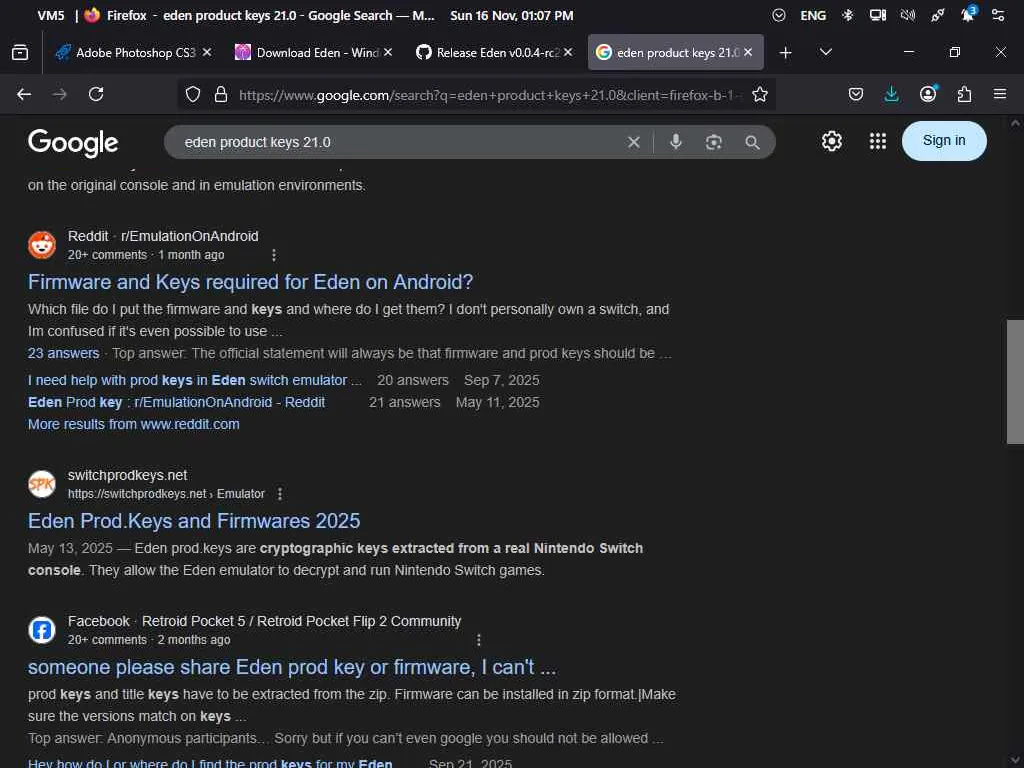Open Firefox account menu

(928, 95)
